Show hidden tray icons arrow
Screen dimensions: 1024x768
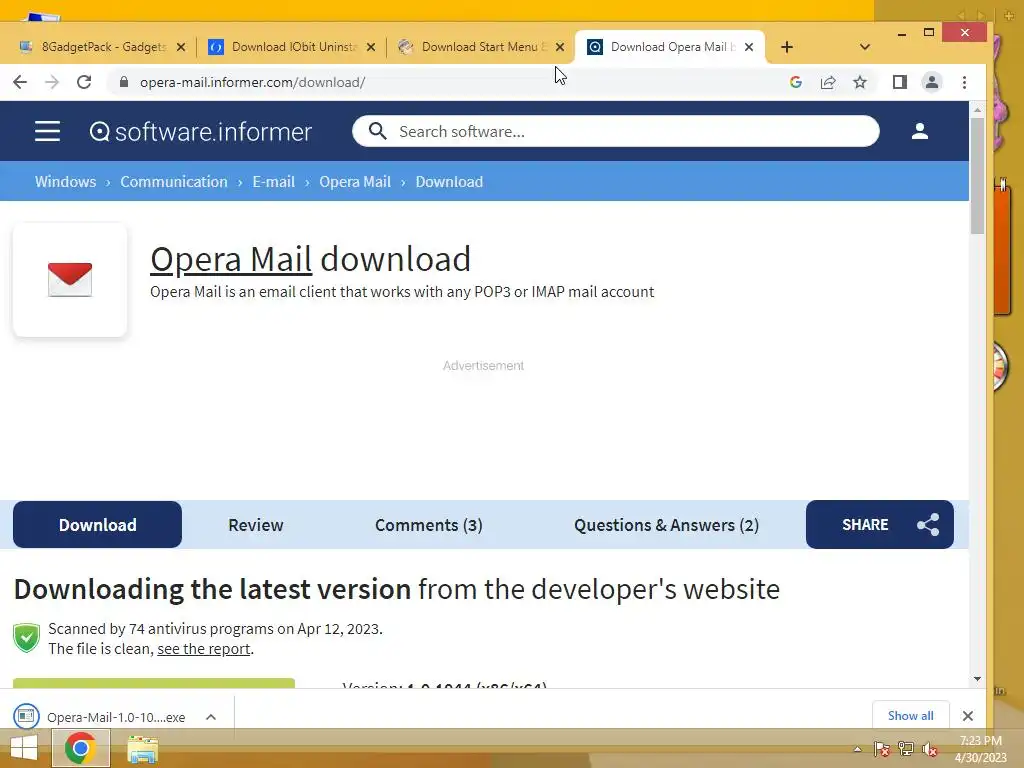pos(857,749)
